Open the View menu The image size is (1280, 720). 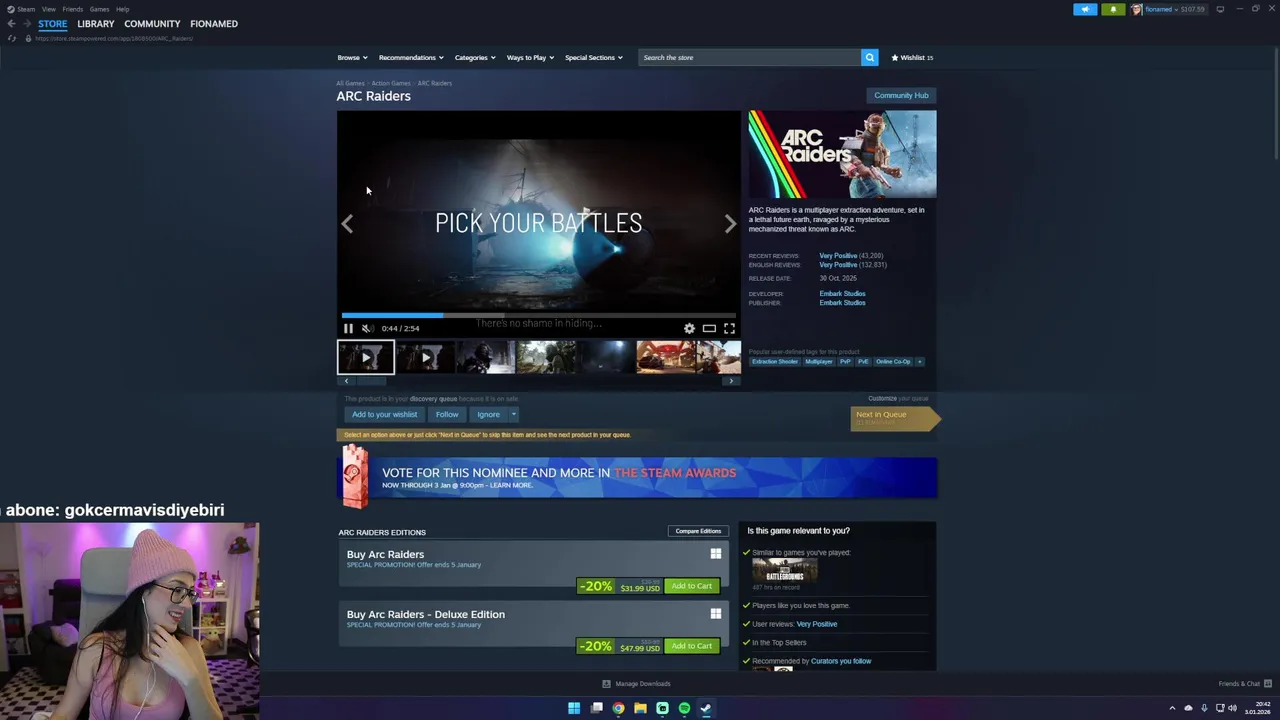(49, 9)
